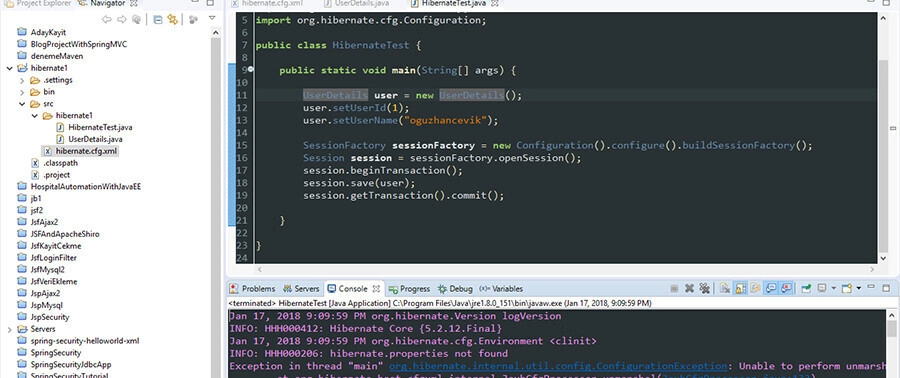The image size is (900, 378).
Task: Select the HospitalAutomationWithJavaEE project
Action: (x=79, y=186)
